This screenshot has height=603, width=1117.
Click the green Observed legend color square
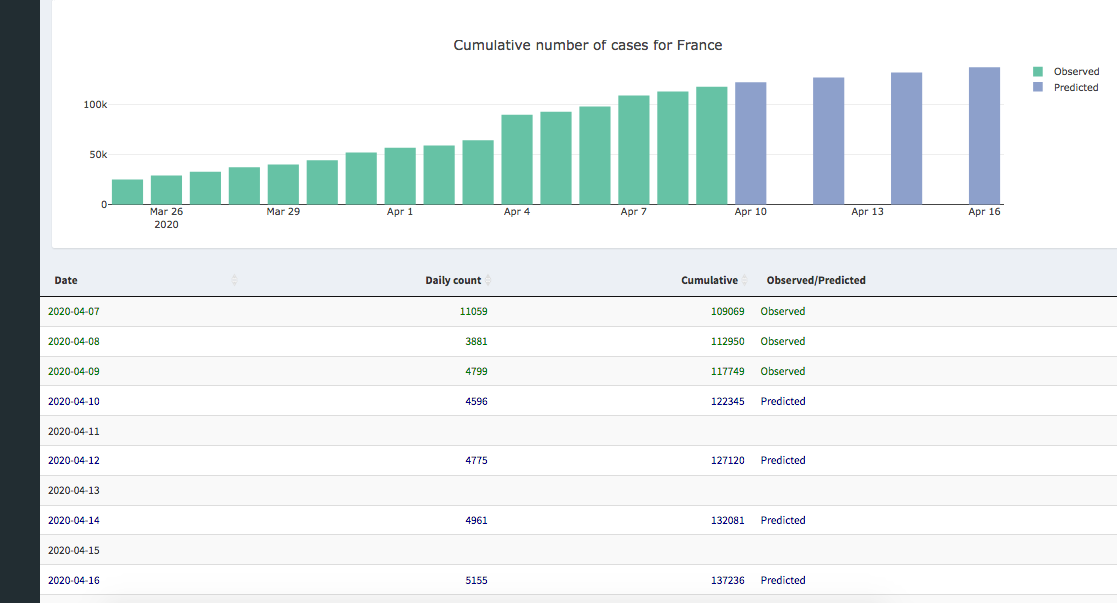[x=1038, y=72]
